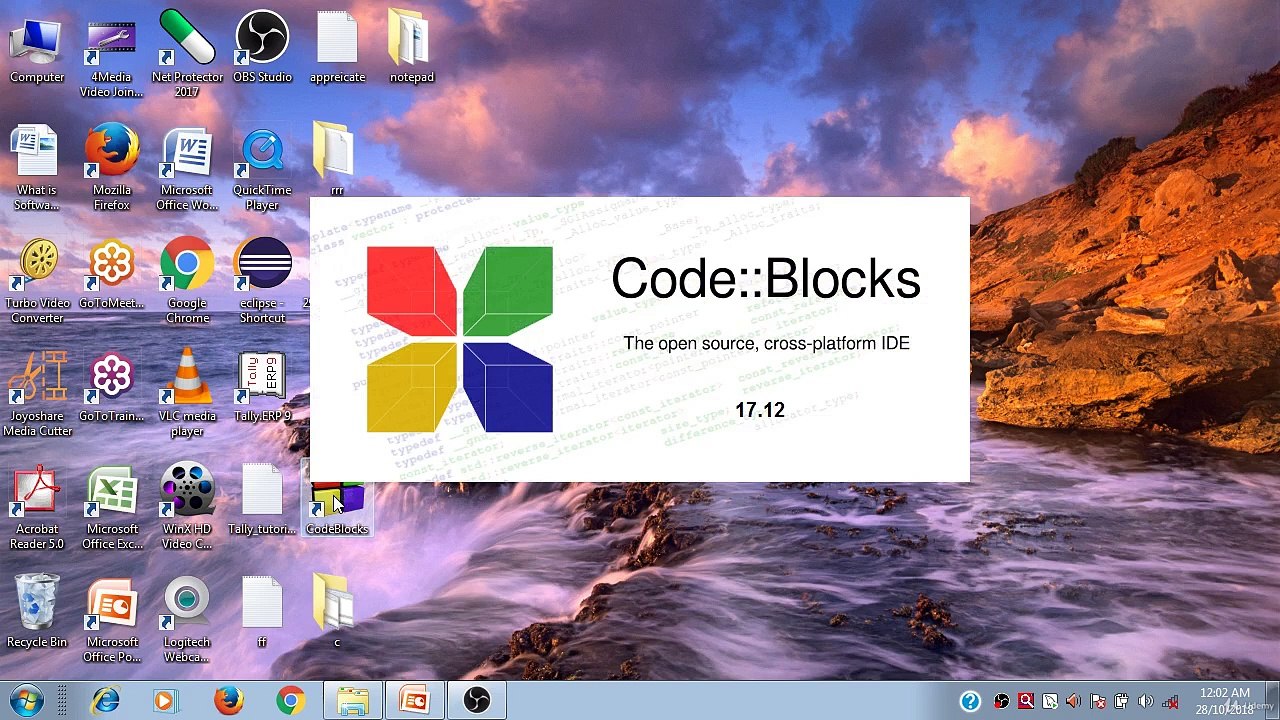Select the Tally_tutori... file icon

point(262,500)
